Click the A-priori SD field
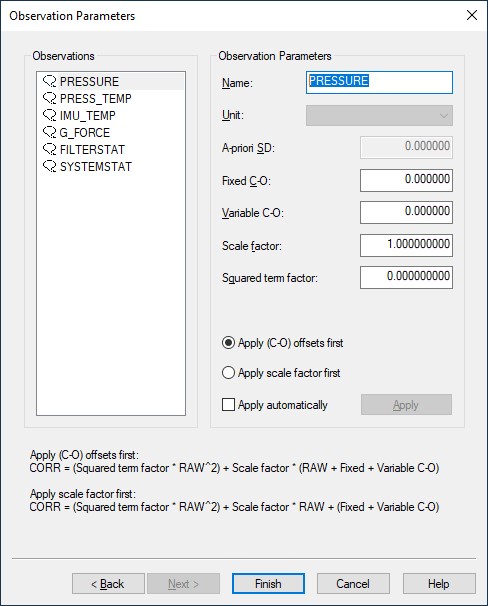The height and width of the screenshot is (606, 488). (406, 147)
